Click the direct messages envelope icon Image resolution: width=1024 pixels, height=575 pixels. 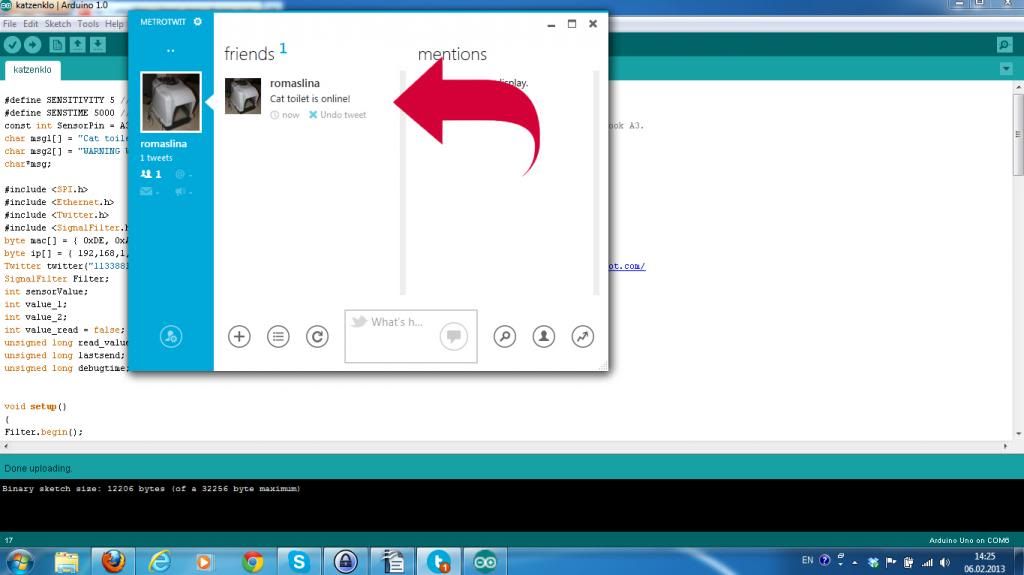click(x=149, y=191)
